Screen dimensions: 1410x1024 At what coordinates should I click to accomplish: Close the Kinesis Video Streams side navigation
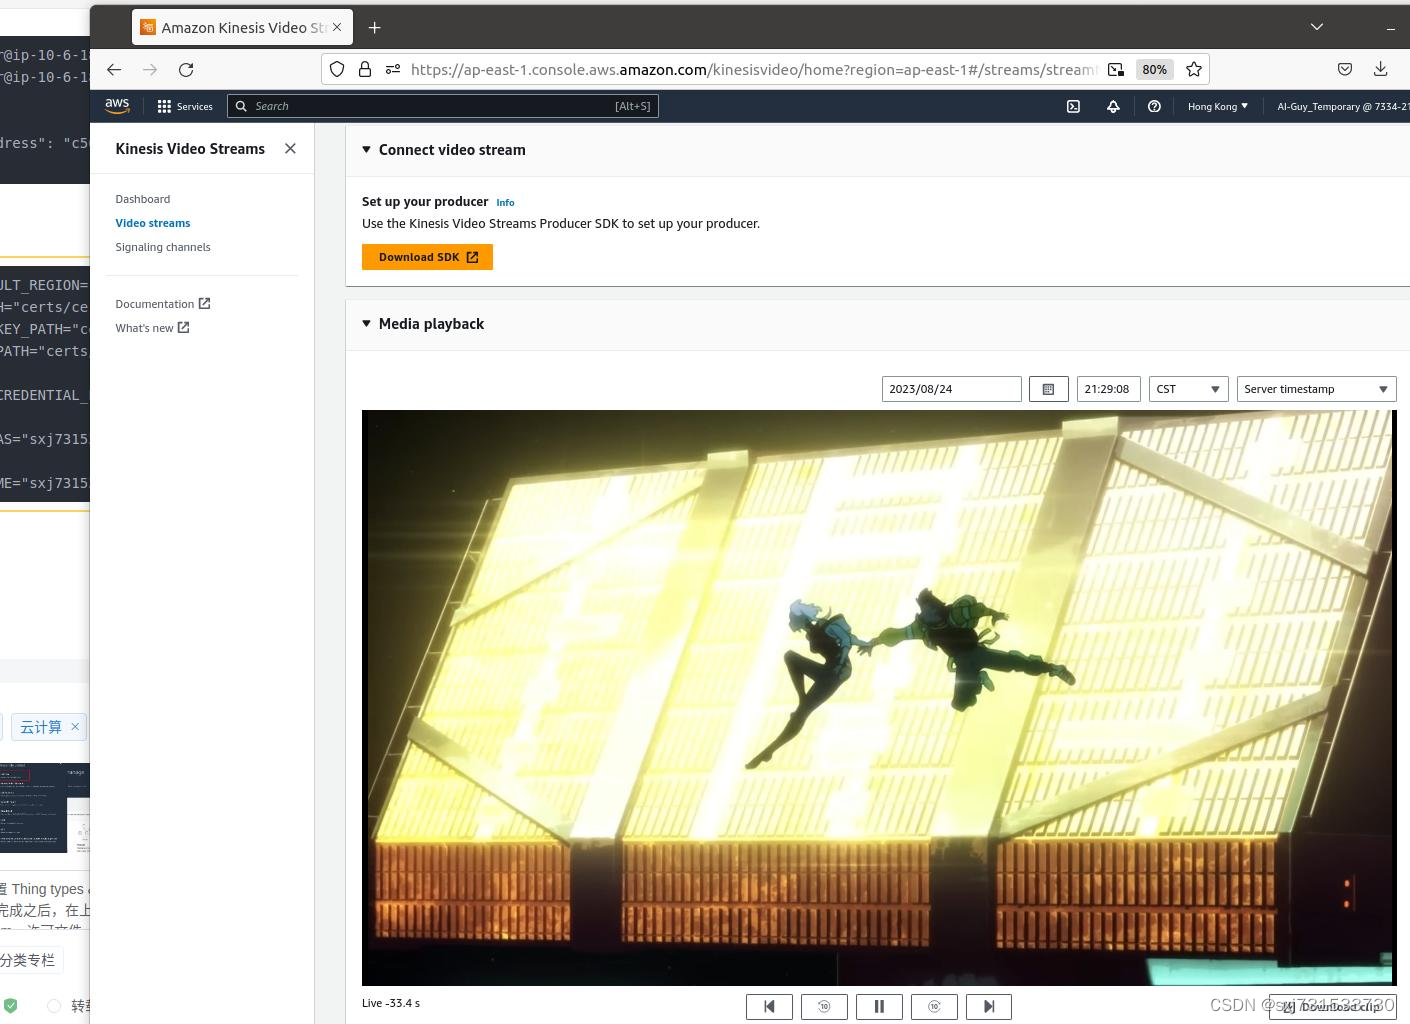pos(290,148)
